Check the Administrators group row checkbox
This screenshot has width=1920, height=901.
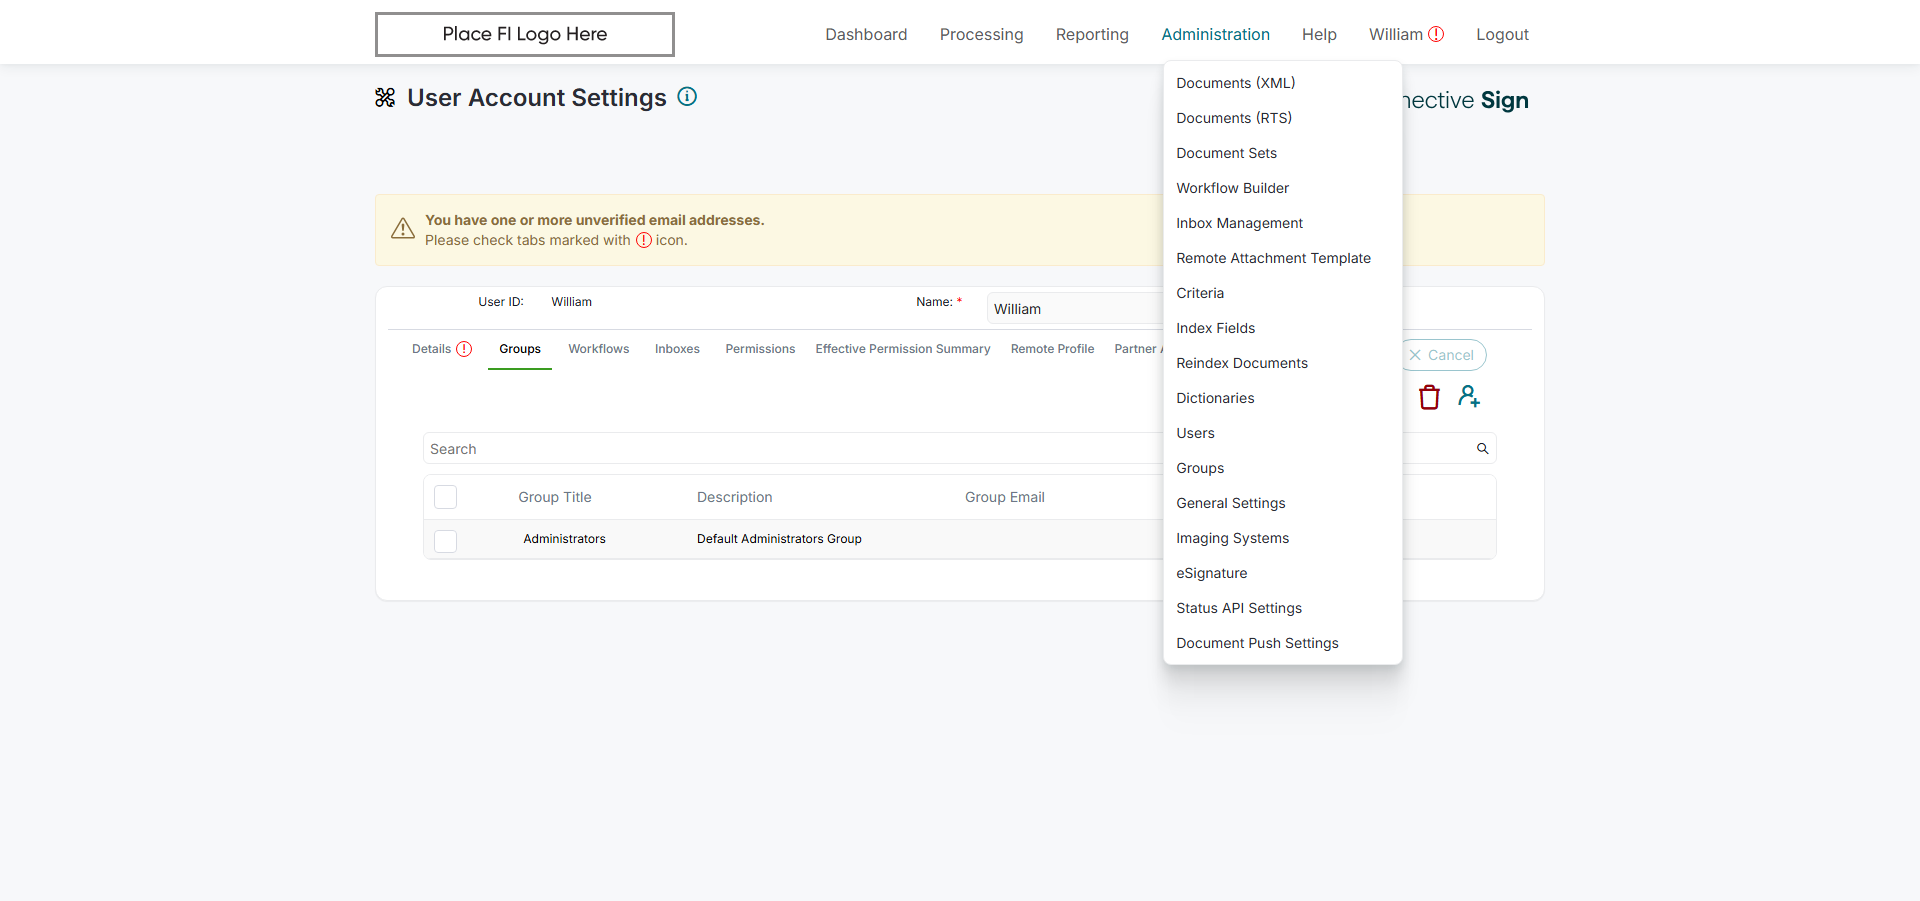point(446,541)
